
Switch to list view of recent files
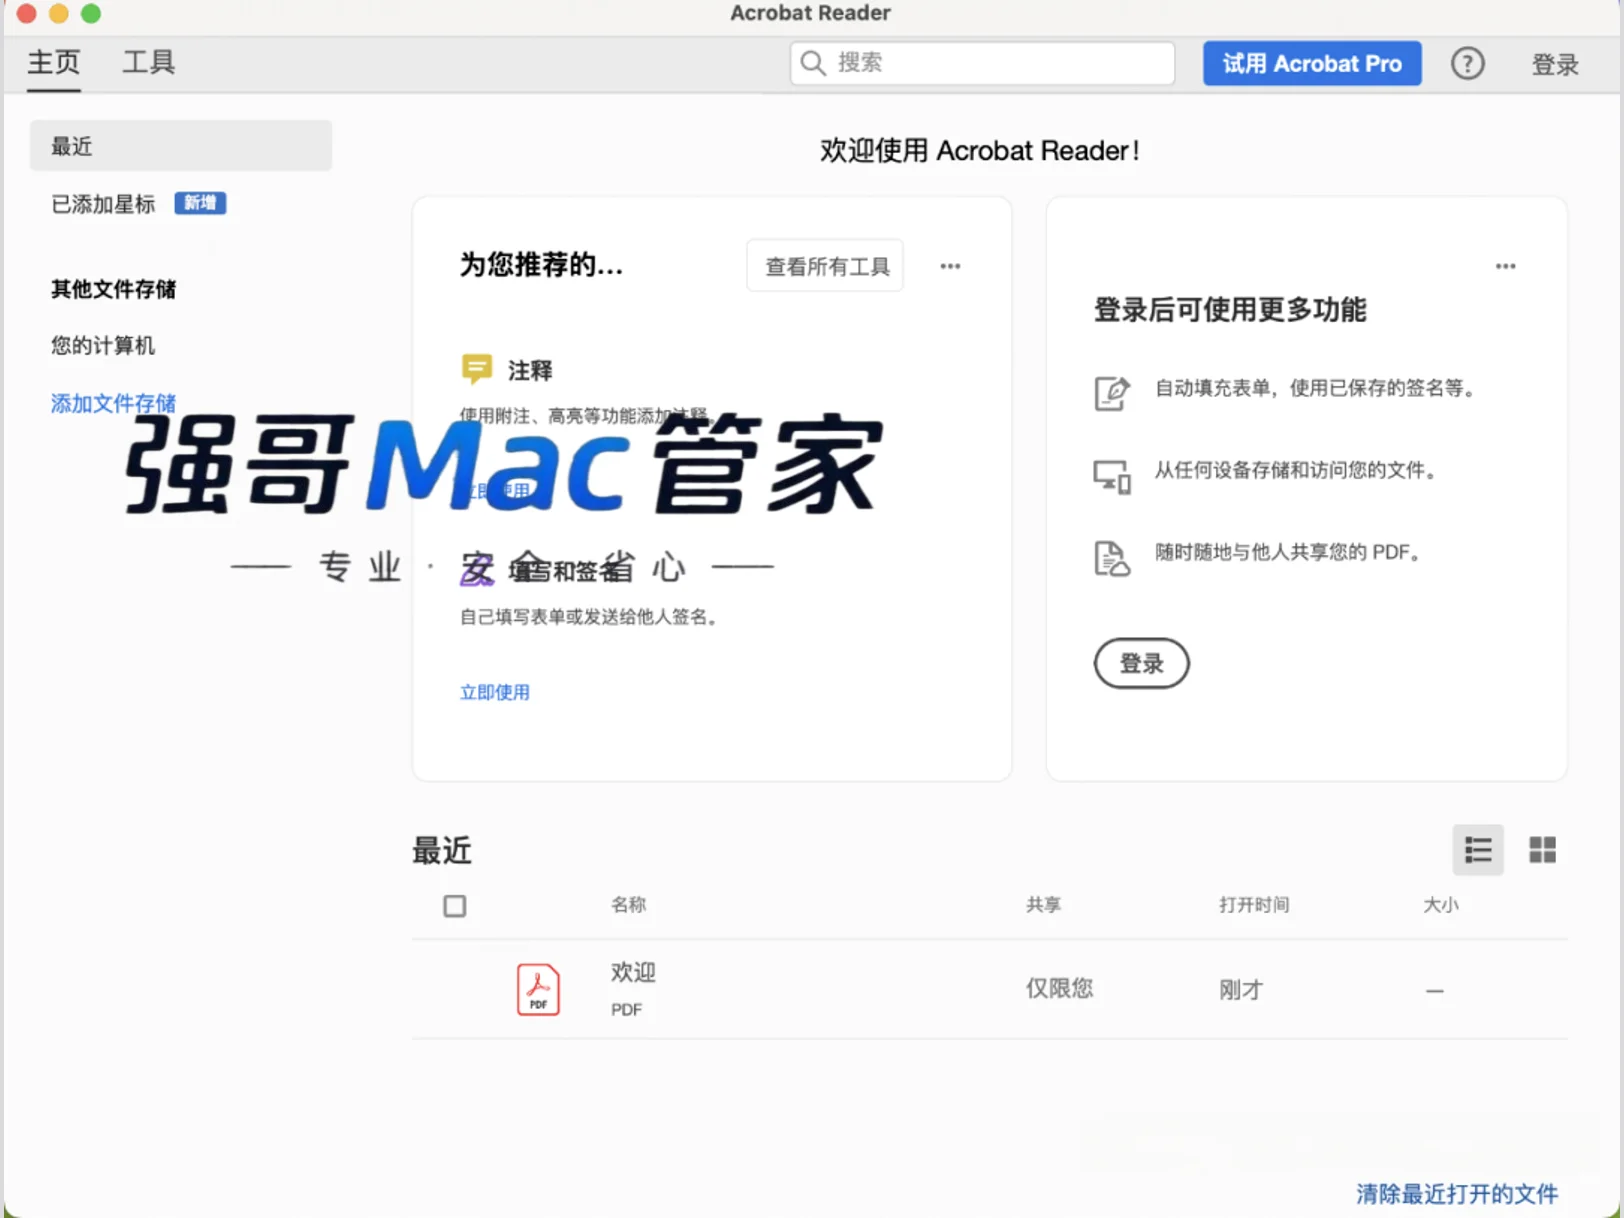[x=1478, y=850]
